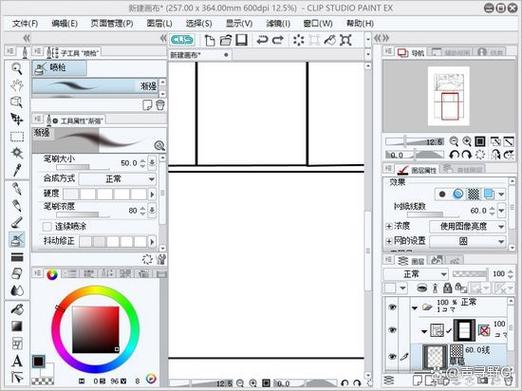Select the Zoom magnifier tool
The image size is (522, 391).
point(17,69)
